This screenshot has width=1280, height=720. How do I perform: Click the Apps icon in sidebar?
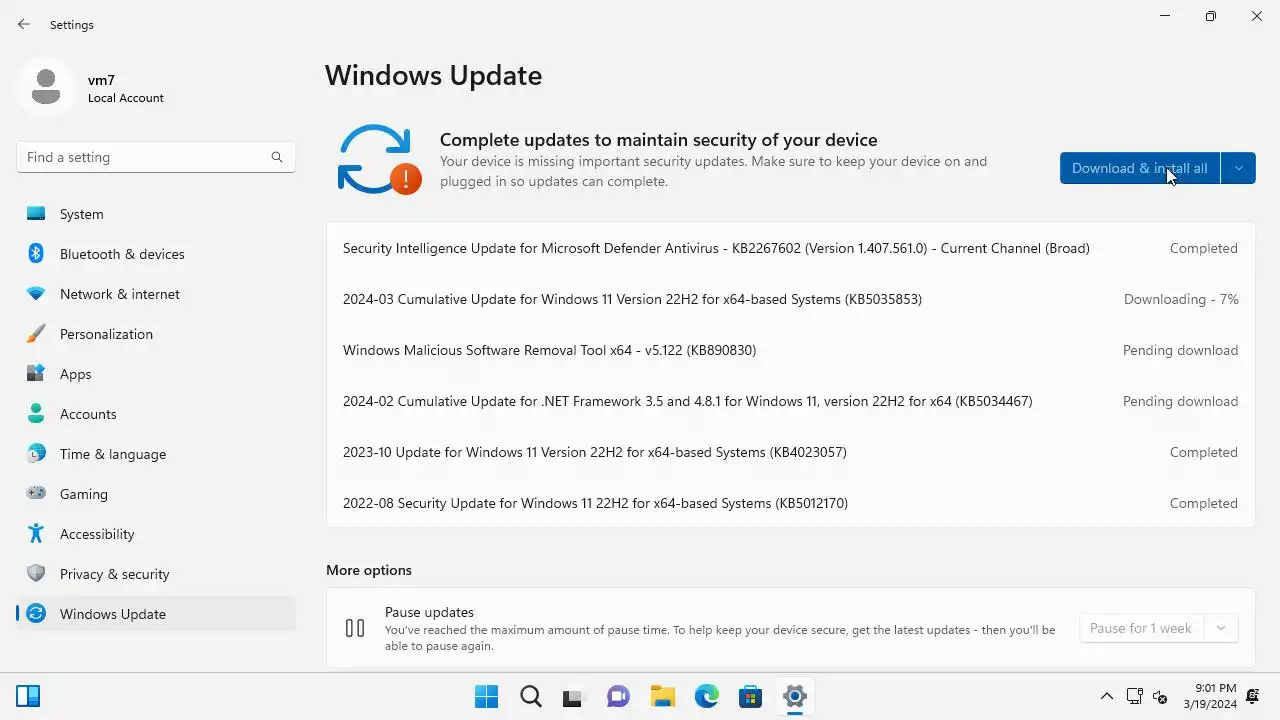(x=36, y=374)
